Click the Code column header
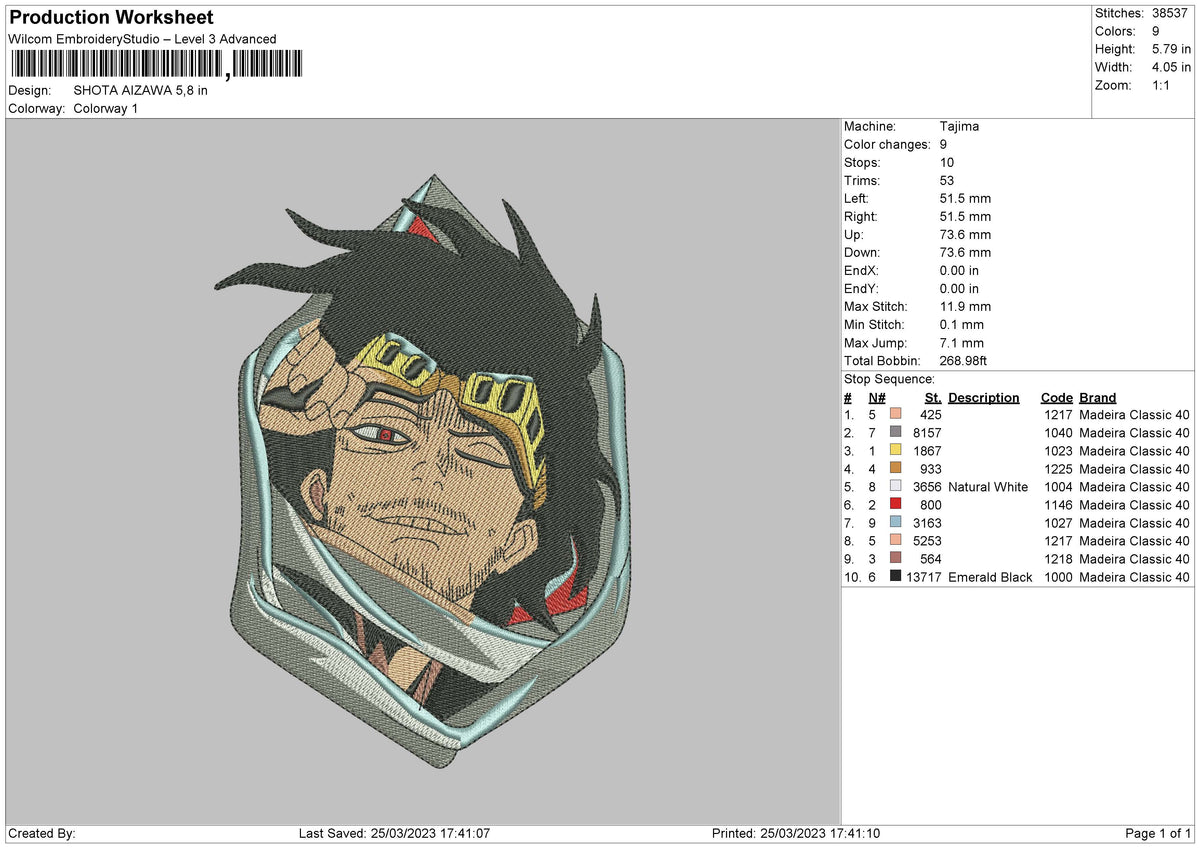Screen dimensions: 1200x848 click(1056, 398)
